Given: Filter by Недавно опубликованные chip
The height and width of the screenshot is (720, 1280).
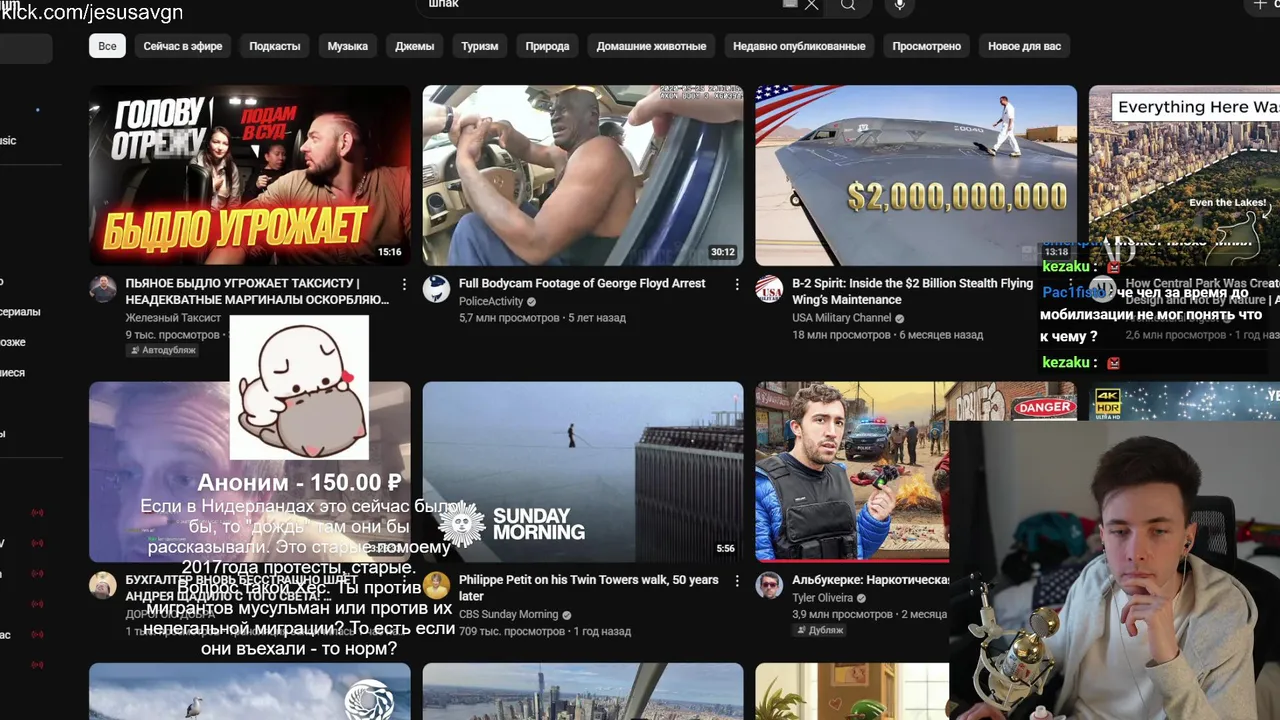Looking at the screenshot, I should pyautogui.click(x=799, y=46).
